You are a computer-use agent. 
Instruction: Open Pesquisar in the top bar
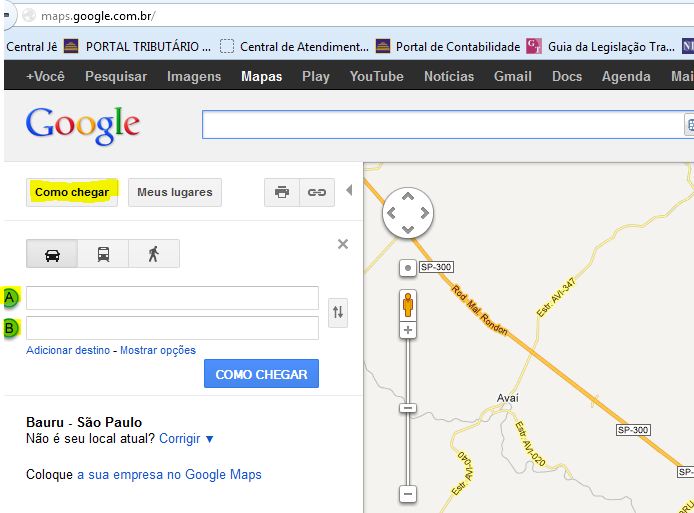point(116,76)
